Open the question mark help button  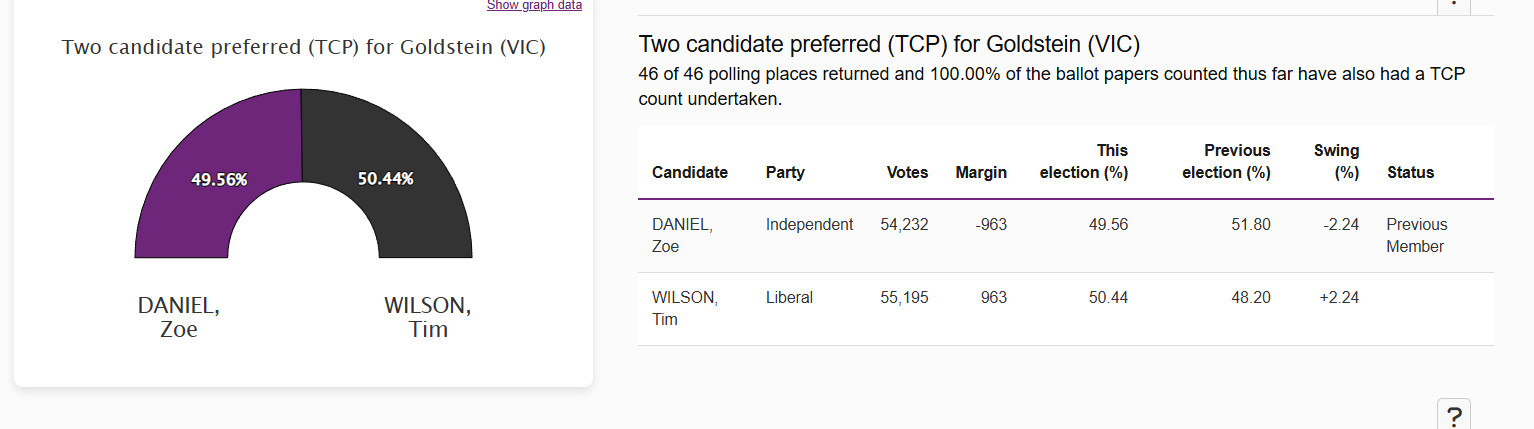click(x=1454, y=414)
